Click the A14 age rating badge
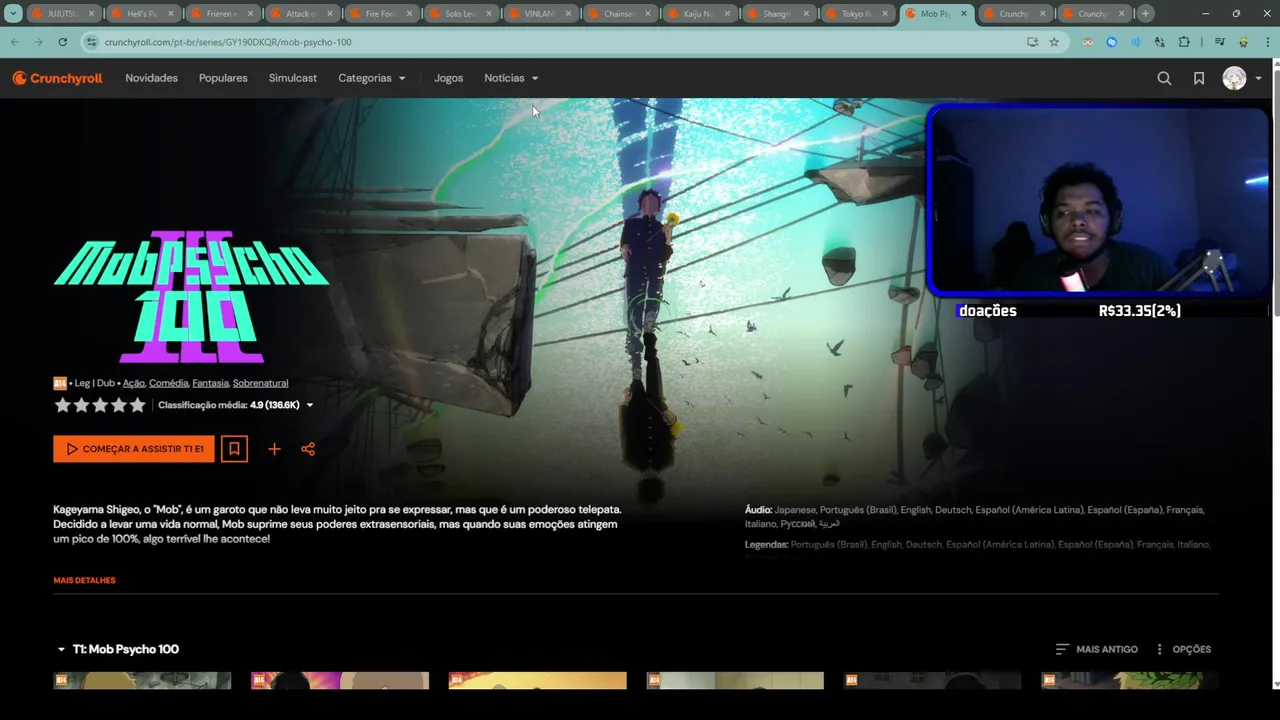The image size is (1280, 720). [x=60, y=383]
